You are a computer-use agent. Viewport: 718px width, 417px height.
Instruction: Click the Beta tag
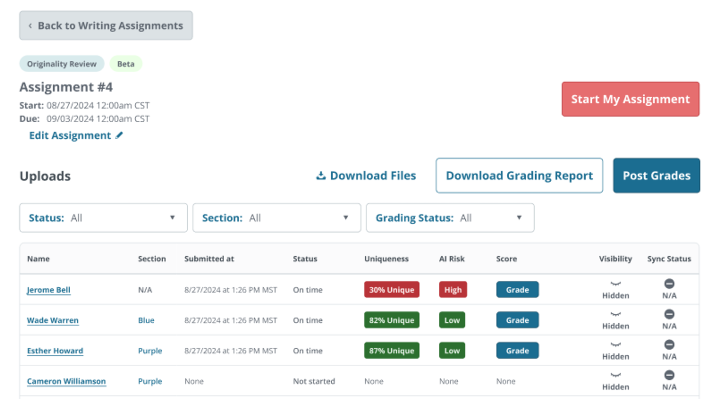(126, 64)
